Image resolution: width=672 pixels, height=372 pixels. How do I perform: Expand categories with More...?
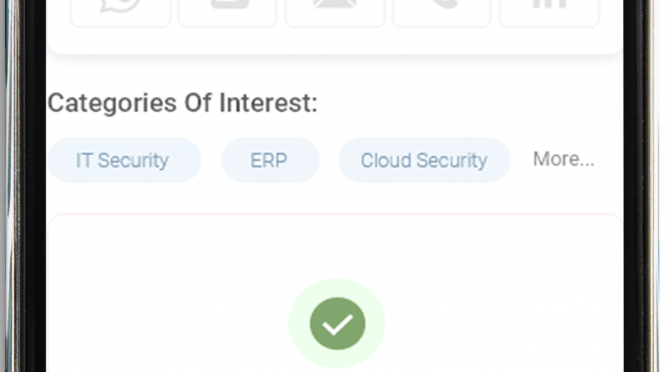564,159
